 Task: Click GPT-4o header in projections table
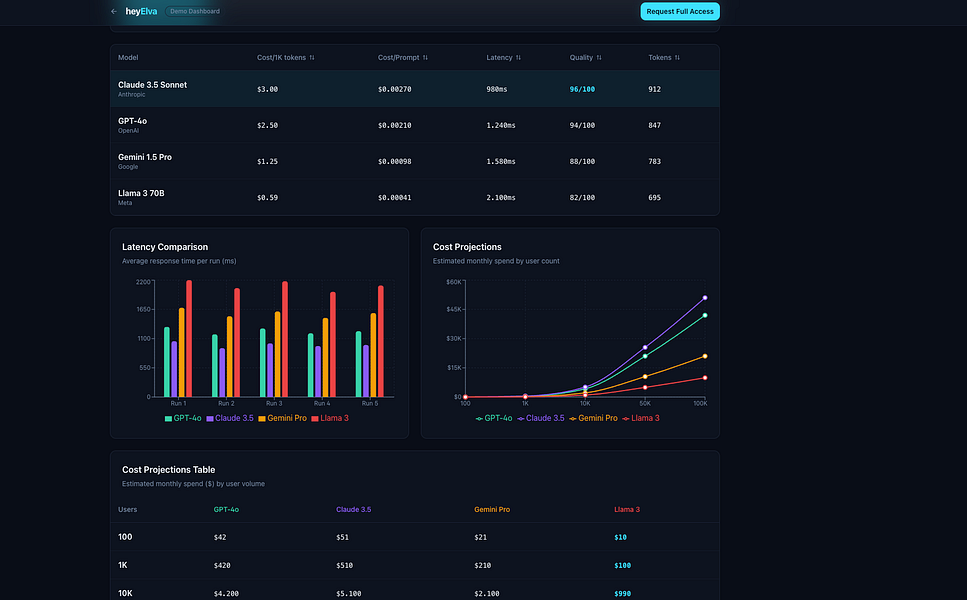[x=226, y=509]
